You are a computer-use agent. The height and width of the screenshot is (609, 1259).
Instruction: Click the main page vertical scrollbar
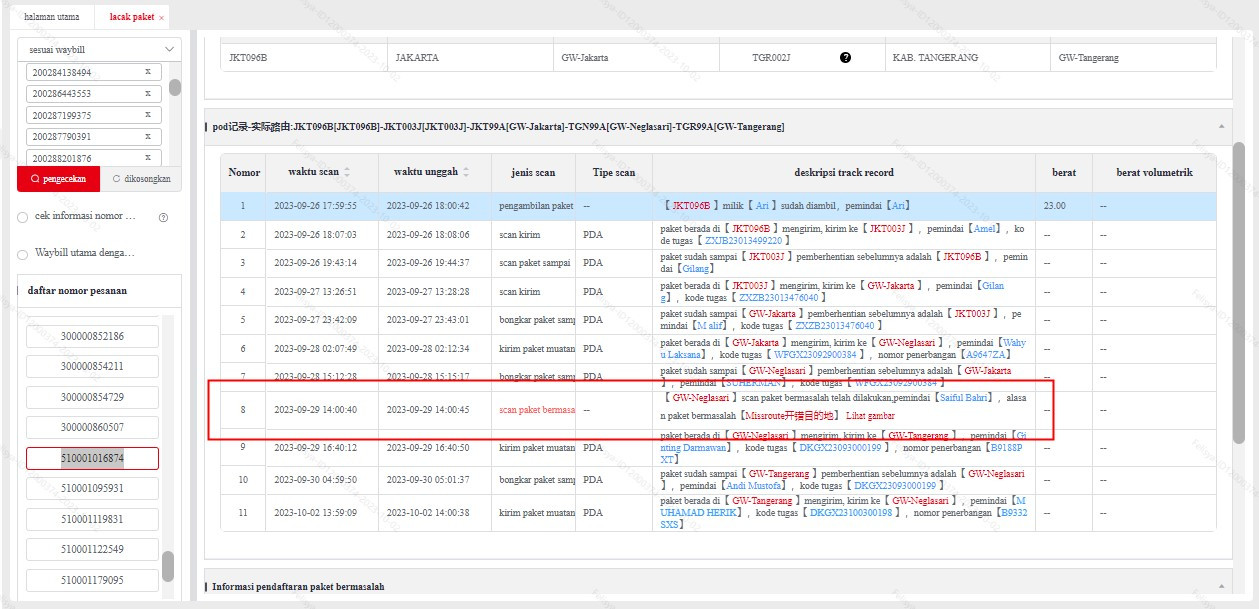pyautogui.click(x=1239, y=292)
